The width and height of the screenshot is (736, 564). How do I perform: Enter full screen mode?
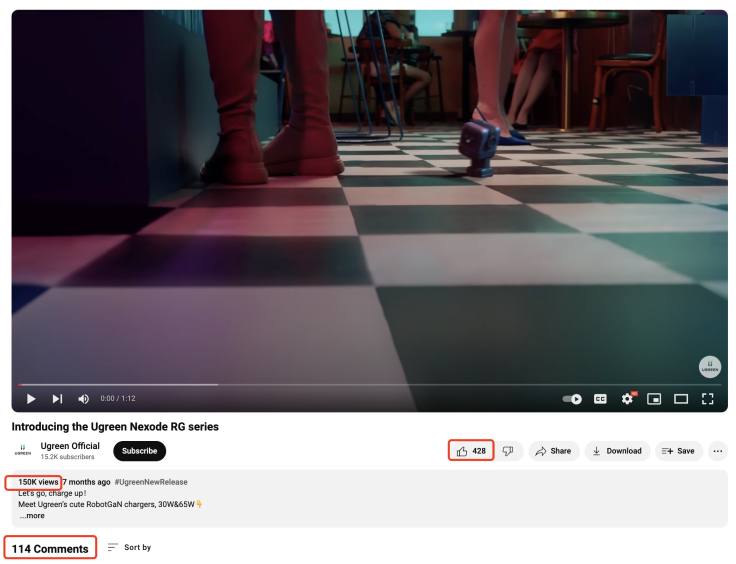point(707,399)
